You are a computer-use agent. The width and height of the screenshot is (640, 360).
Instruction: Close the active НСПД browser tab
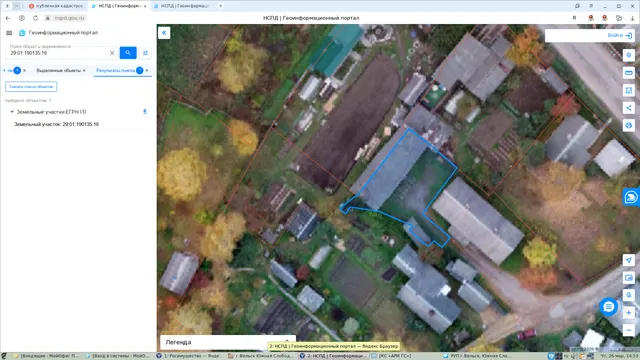click(x=145, y=6)
